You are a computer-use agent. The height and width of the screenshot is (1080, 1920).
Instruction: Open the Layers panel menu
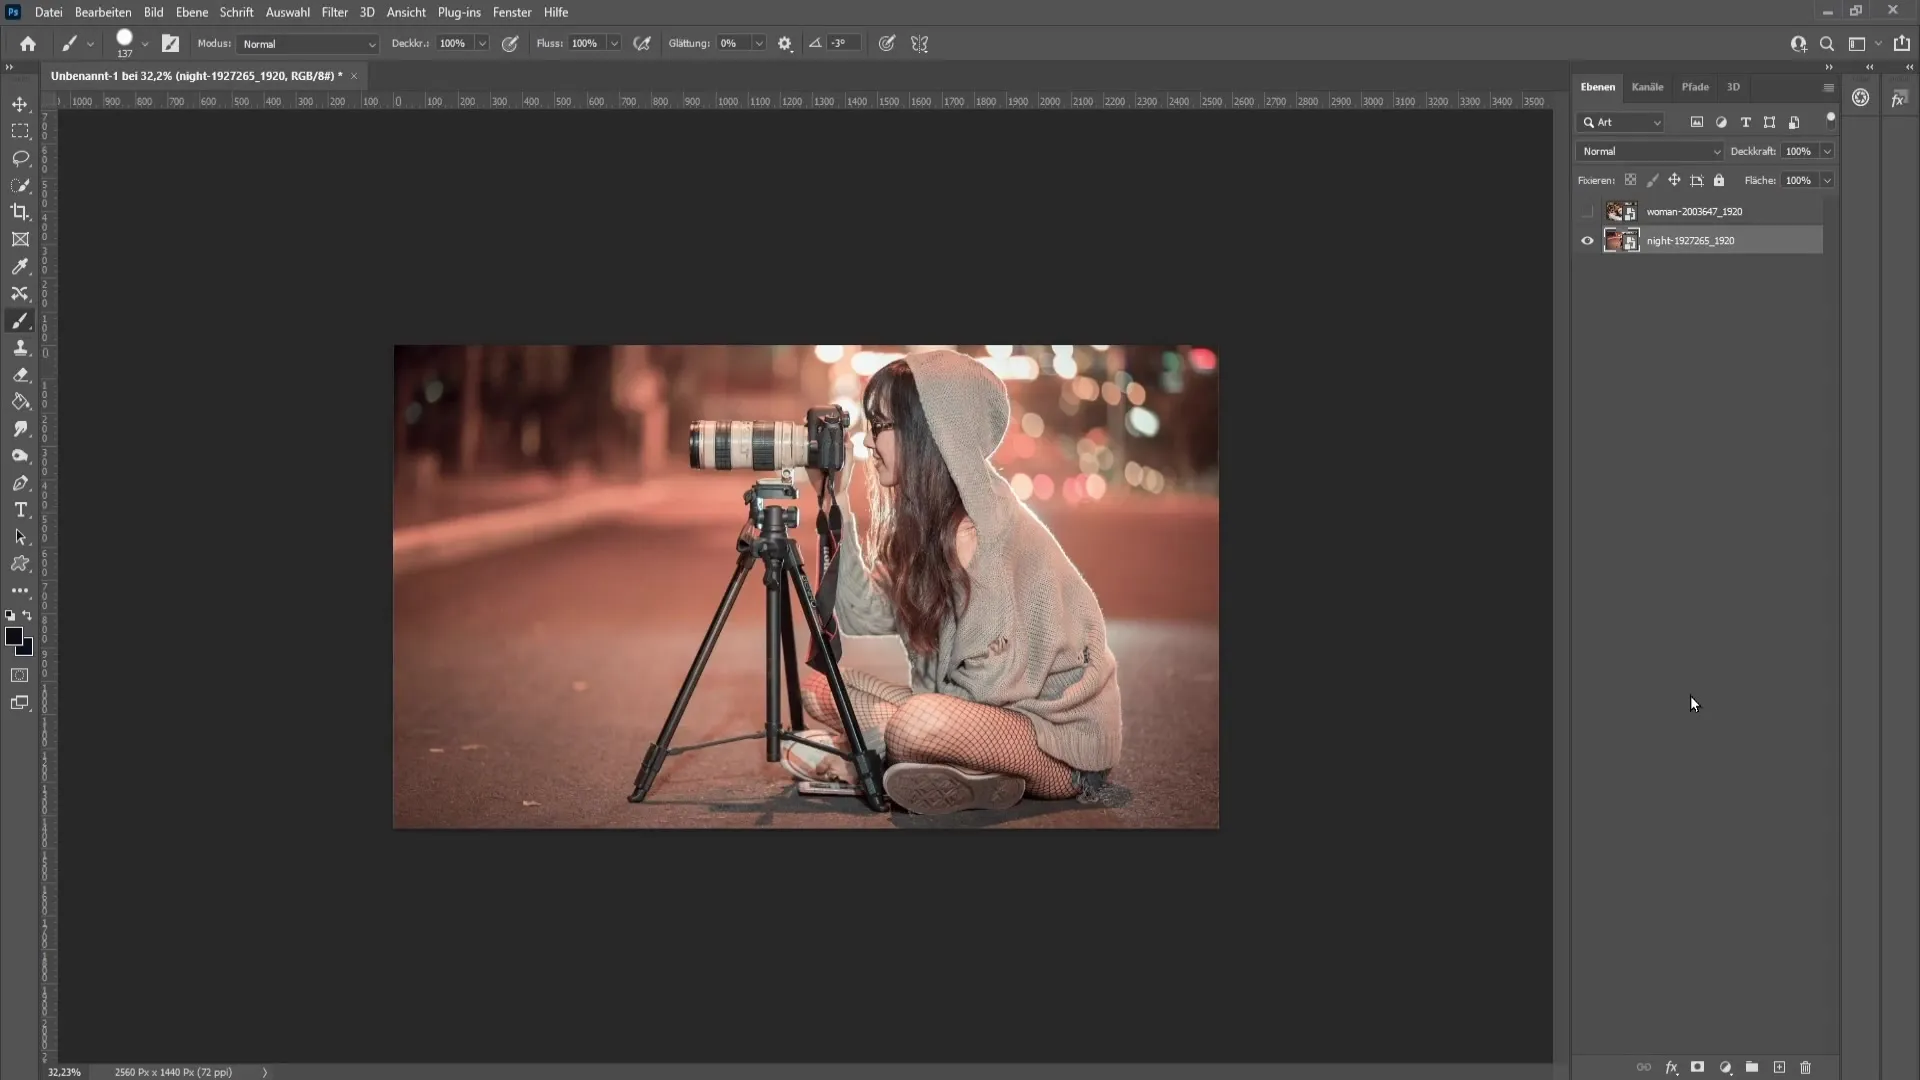(1829, 88)
